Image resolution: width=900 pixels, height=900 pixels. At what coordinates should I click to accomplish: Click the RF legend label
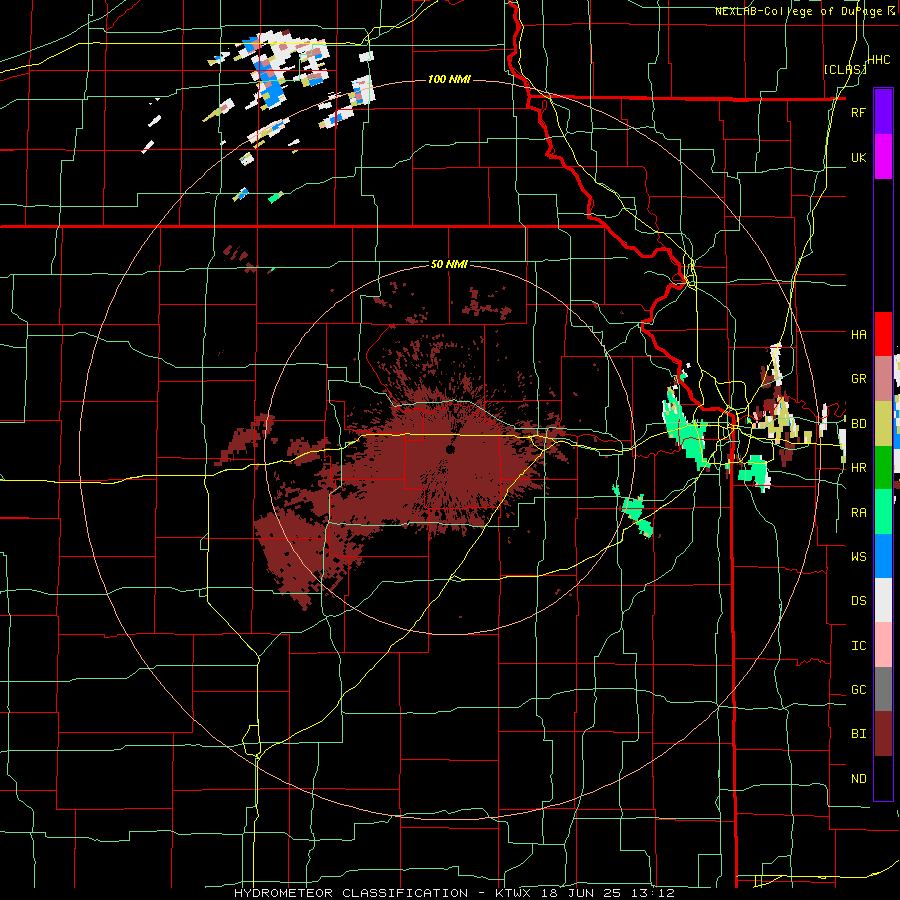coord(858,112)
